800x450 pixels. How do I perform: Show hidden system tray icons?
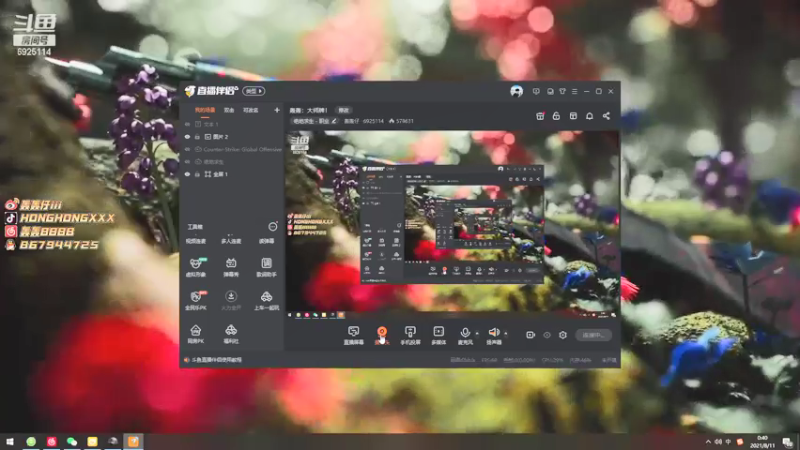coord(708,442)
